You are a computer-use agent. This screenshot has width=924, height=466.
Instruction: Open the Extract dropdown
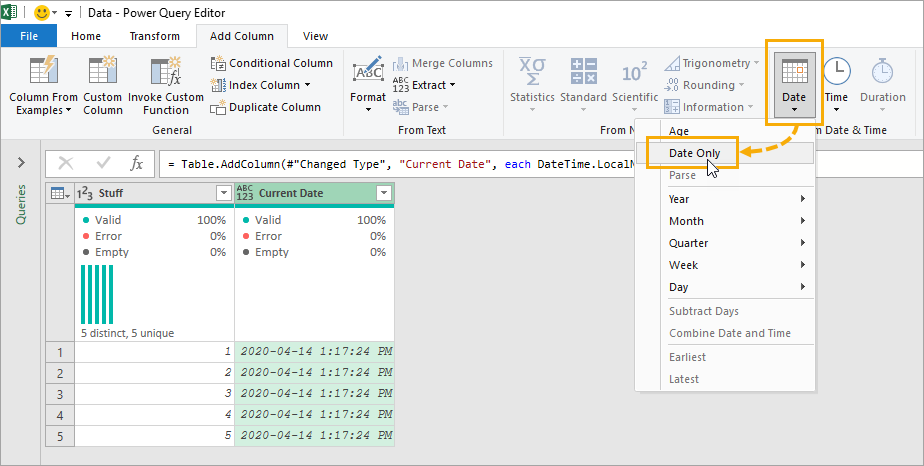click(424, 85)
